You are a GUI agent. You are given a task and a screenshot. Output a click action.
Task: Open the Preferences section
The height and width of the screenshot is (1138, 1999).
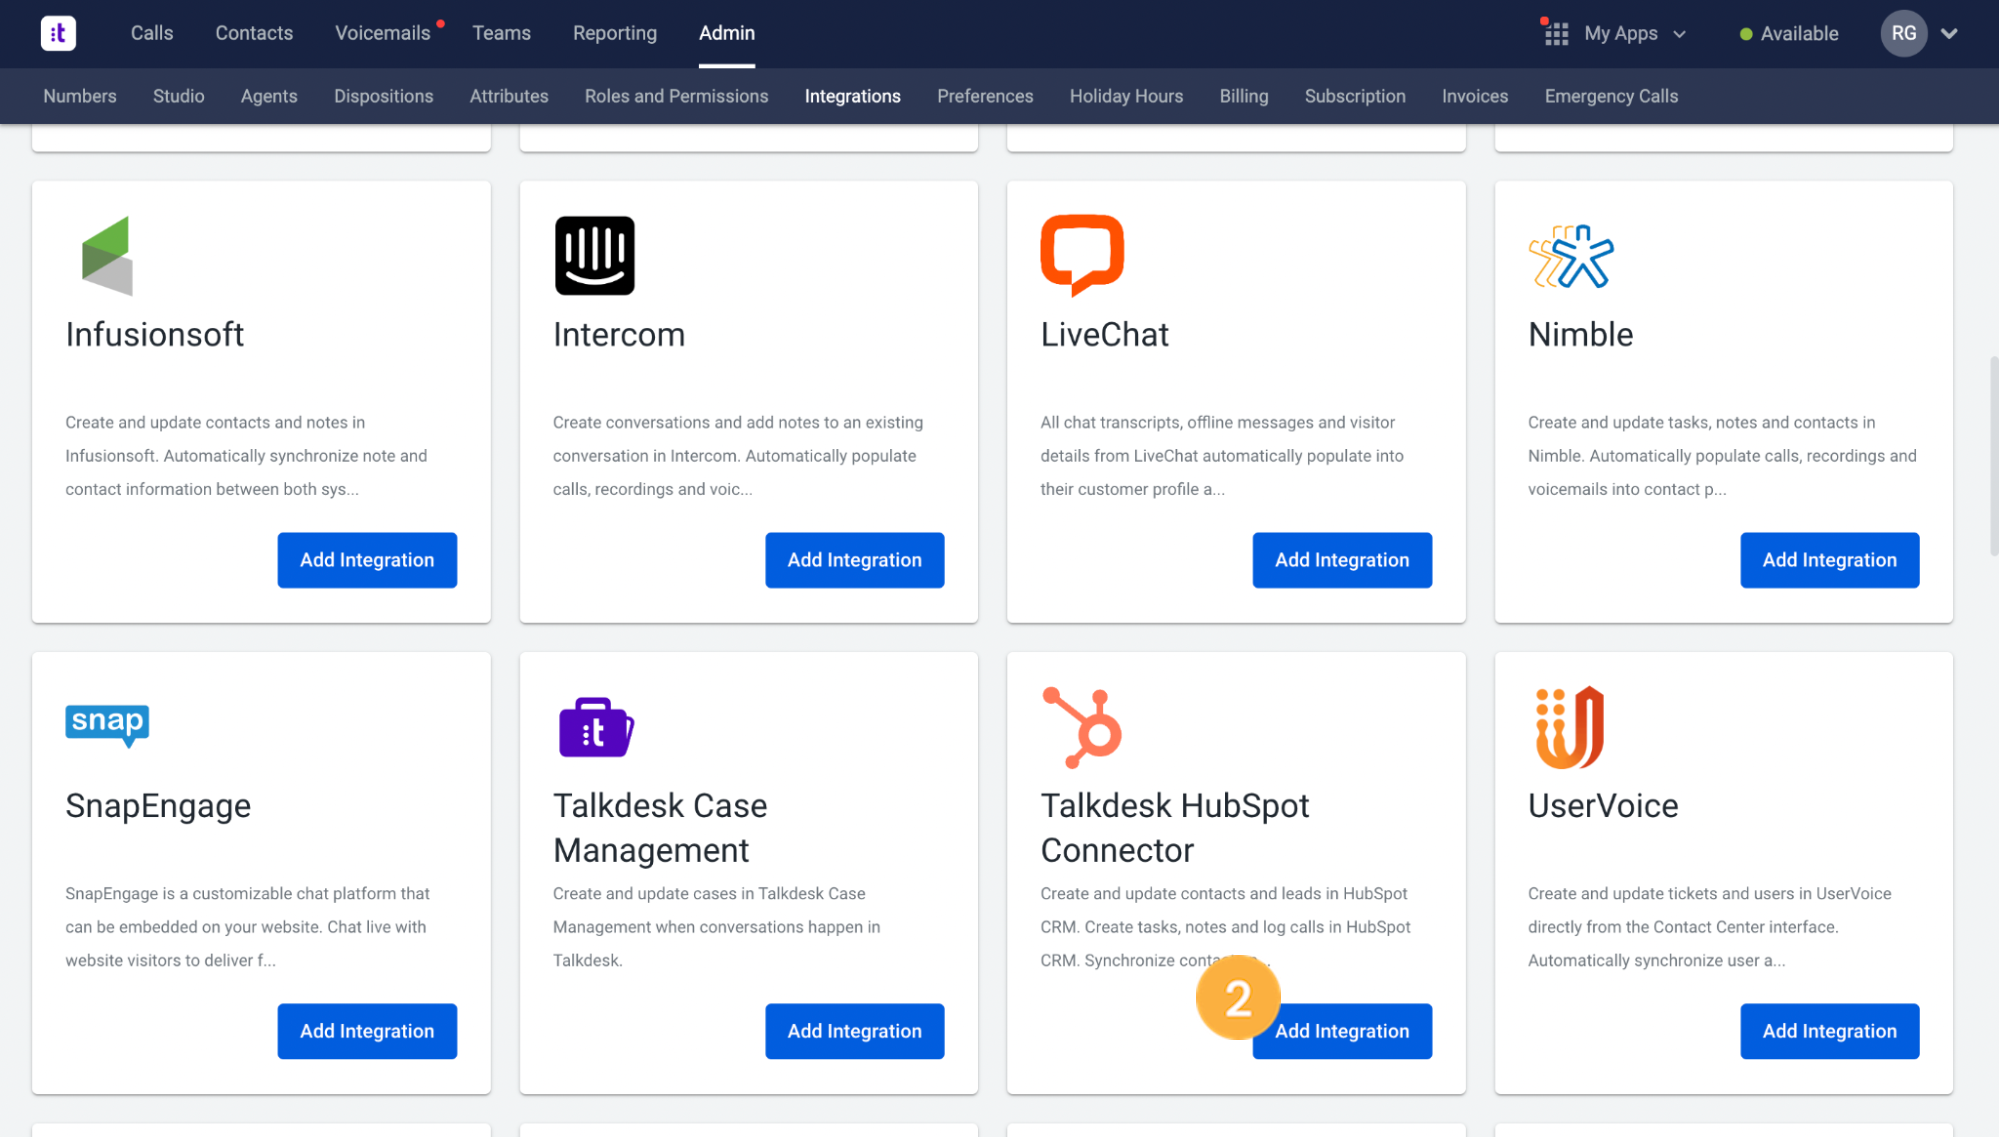tap(985, 96)
